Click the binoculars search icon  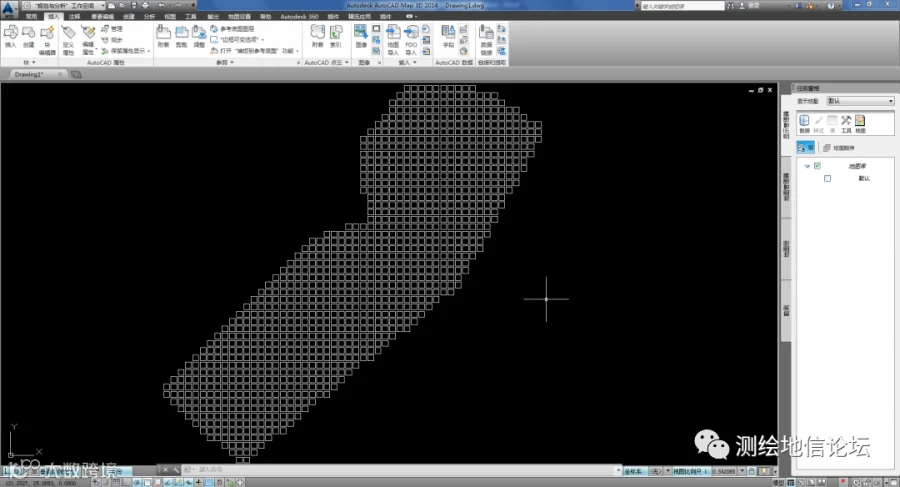coord(731,6)
